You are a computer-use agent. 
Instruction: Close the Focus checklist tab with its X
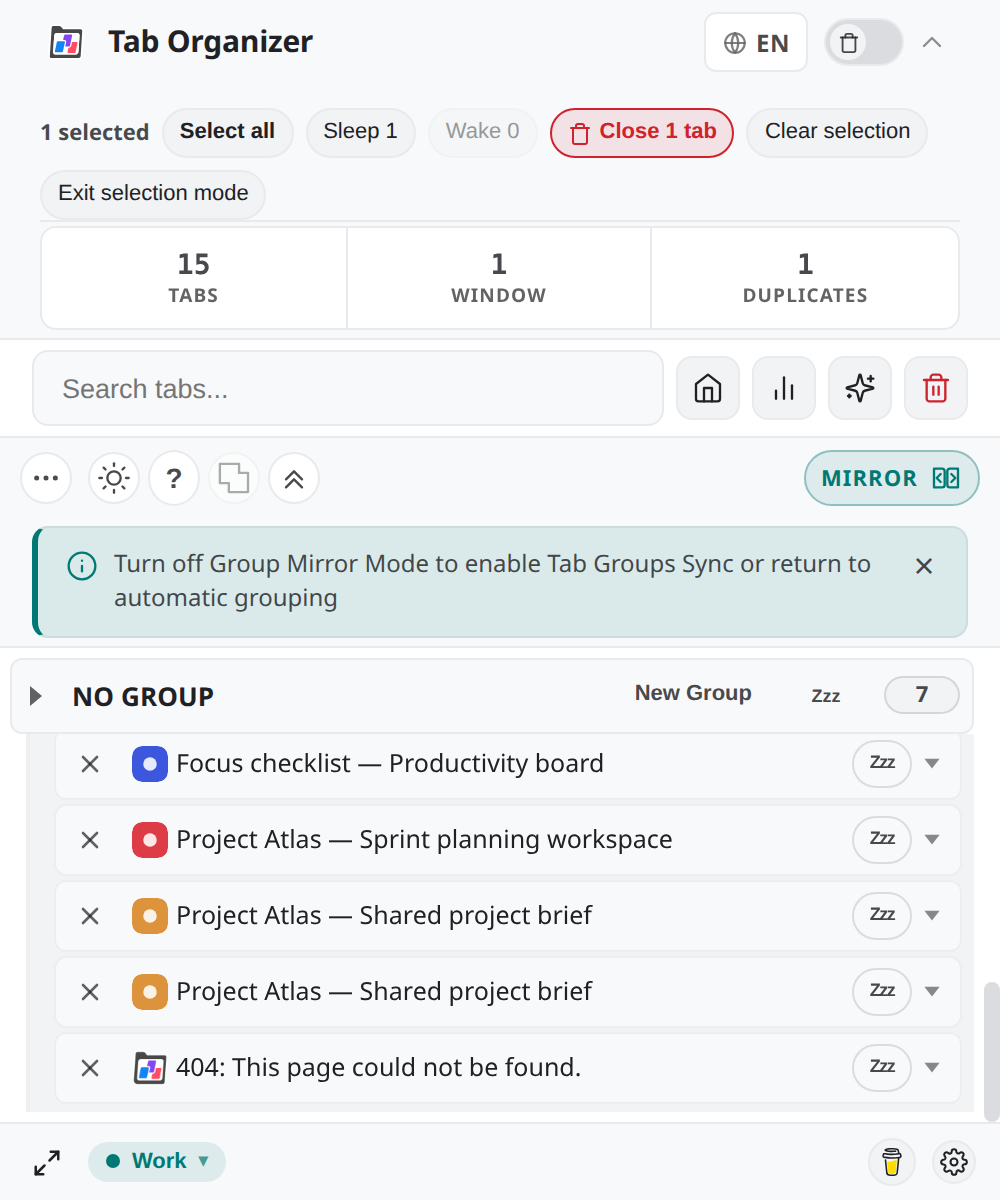(90, 764)
